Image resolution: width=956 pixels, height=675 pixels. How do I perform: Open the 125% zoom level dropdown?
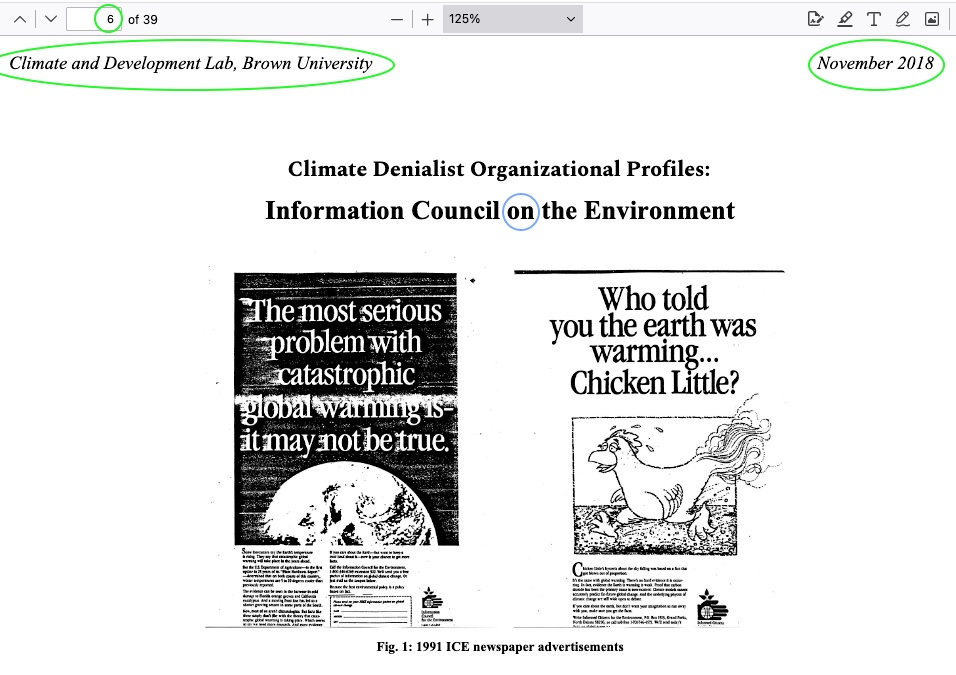tap(512, 19)
